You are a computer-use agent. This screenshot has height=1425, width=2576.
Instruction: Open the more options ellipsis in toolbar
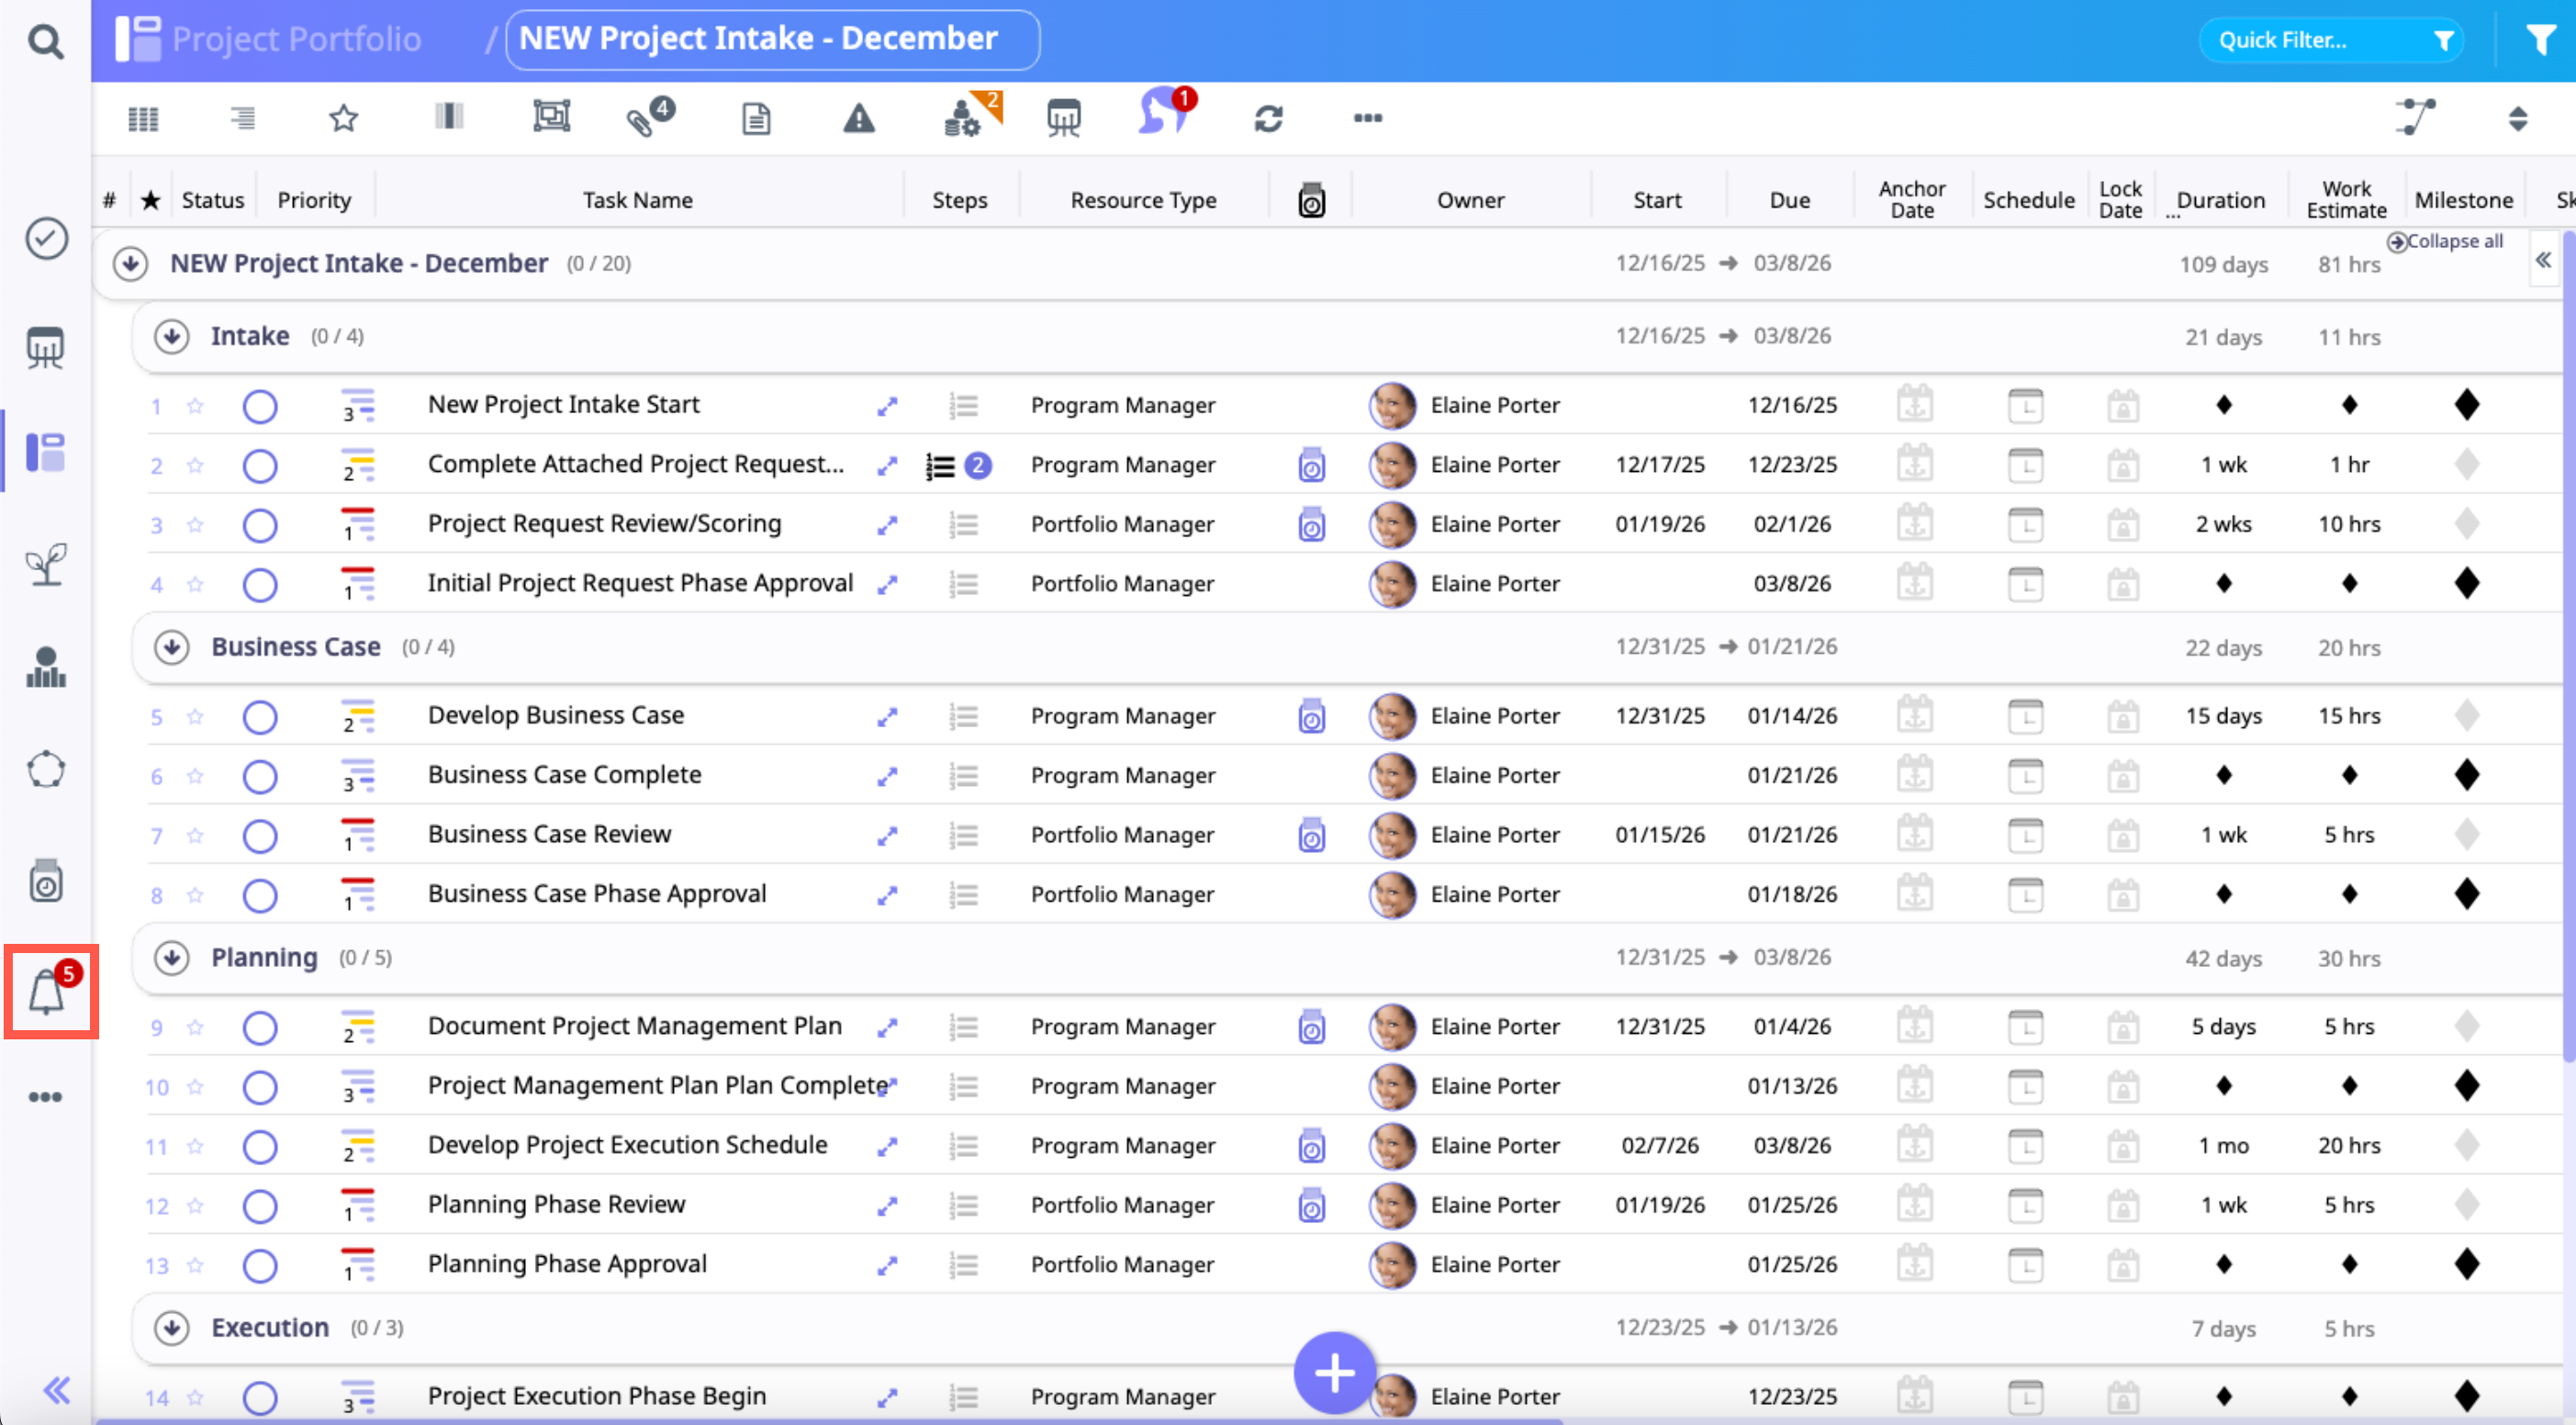(1367, 118)
